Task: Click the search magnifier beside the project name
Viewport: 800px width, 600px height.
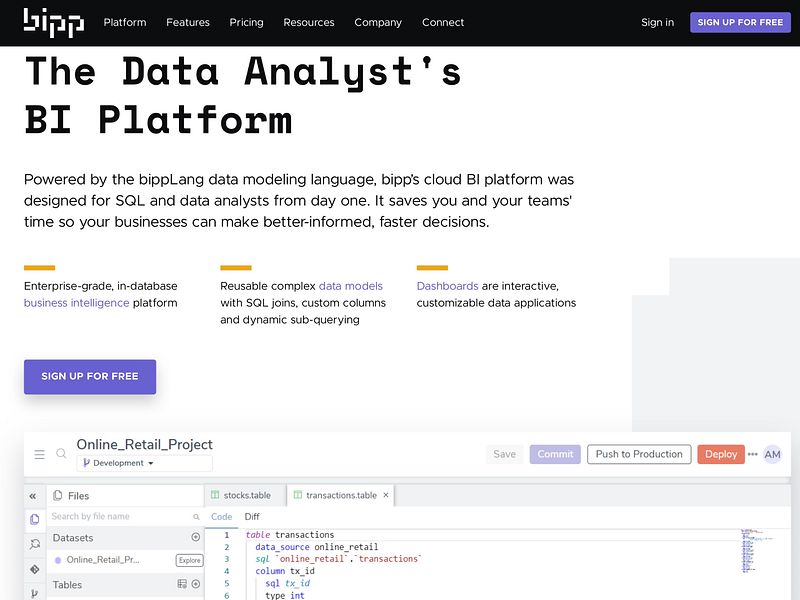Action: click(61, 454)
